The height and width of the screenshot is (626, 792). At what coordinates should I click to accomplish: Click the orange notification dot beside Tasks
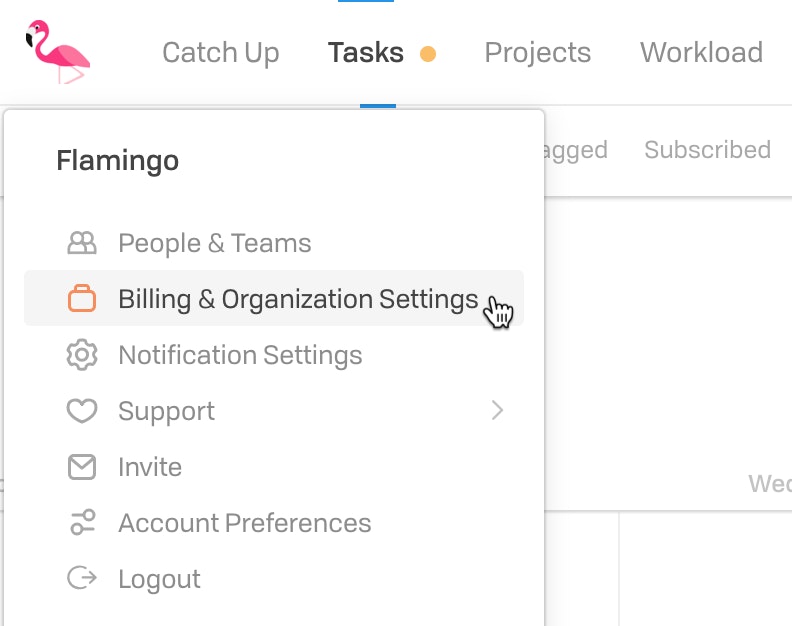click(428, 54)
